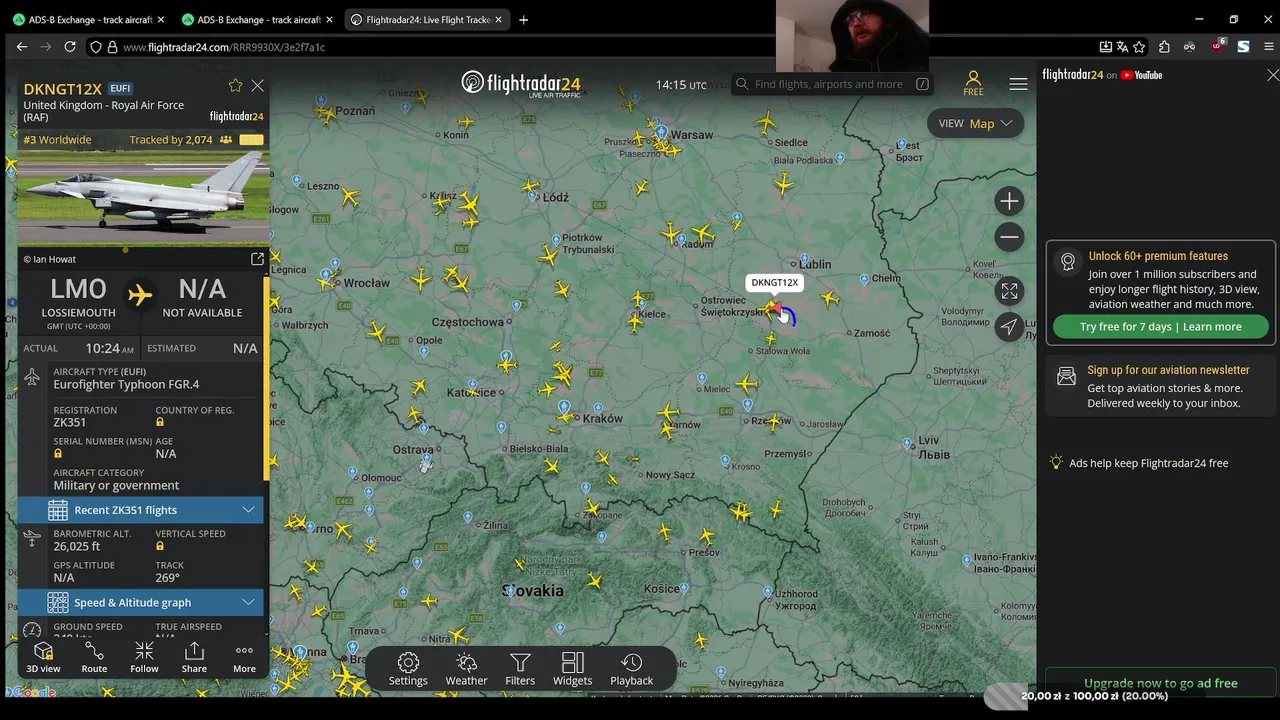
Task: Center map on my location
Action: (x=1009, y=327)
